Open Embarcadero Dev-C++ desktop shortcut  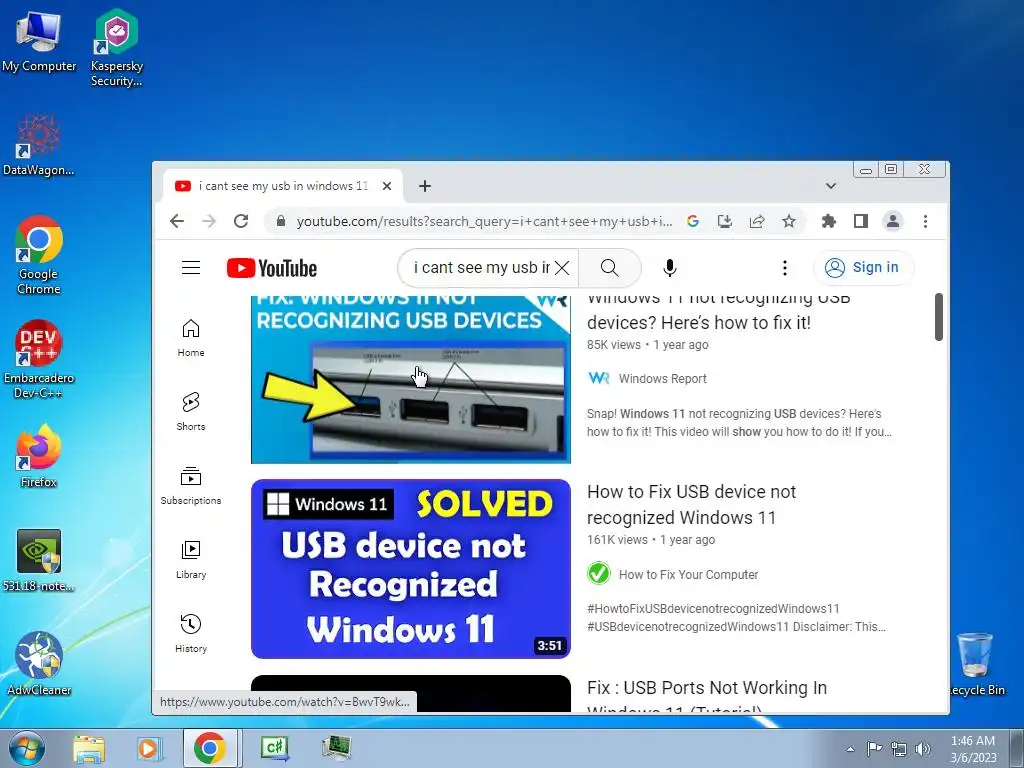point(38,359)
